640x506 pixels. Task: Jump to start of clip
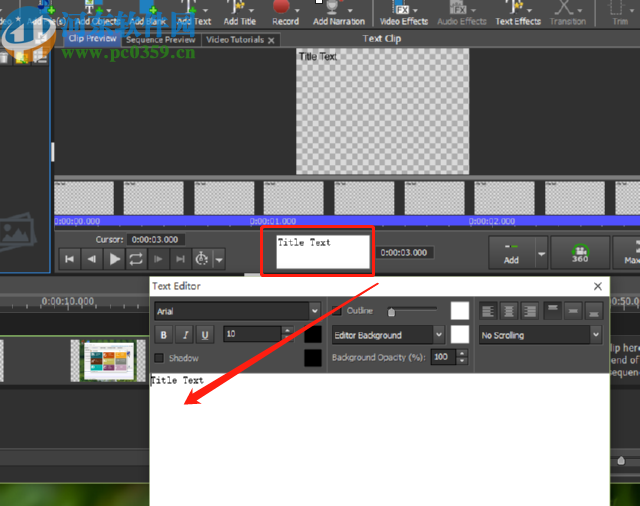point(69,259)
